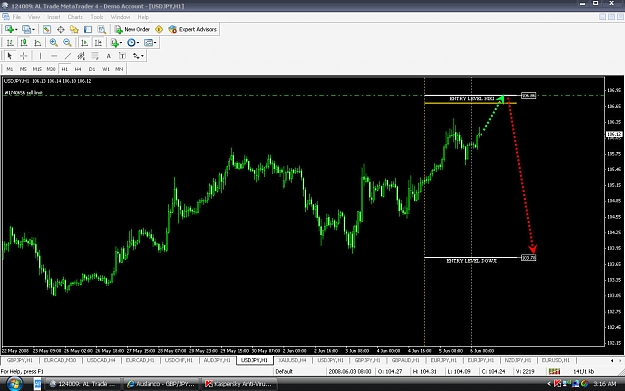The height and width of the screenshot is (391, 625).
Task: Open the Tools menu
Action: click(x=97, y=17)
